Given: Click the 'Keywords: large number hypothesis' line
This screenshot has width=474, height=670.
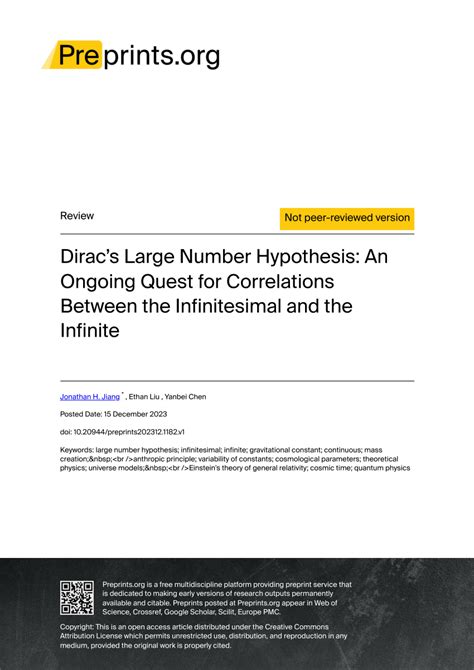Looking at the screenshot, I should pyautogui.click(x=221, y=450).
